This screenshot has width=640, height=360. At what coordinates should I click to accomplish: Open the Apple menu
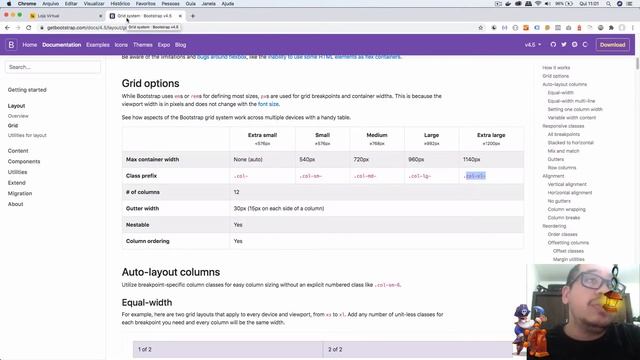tap(9, 4)
